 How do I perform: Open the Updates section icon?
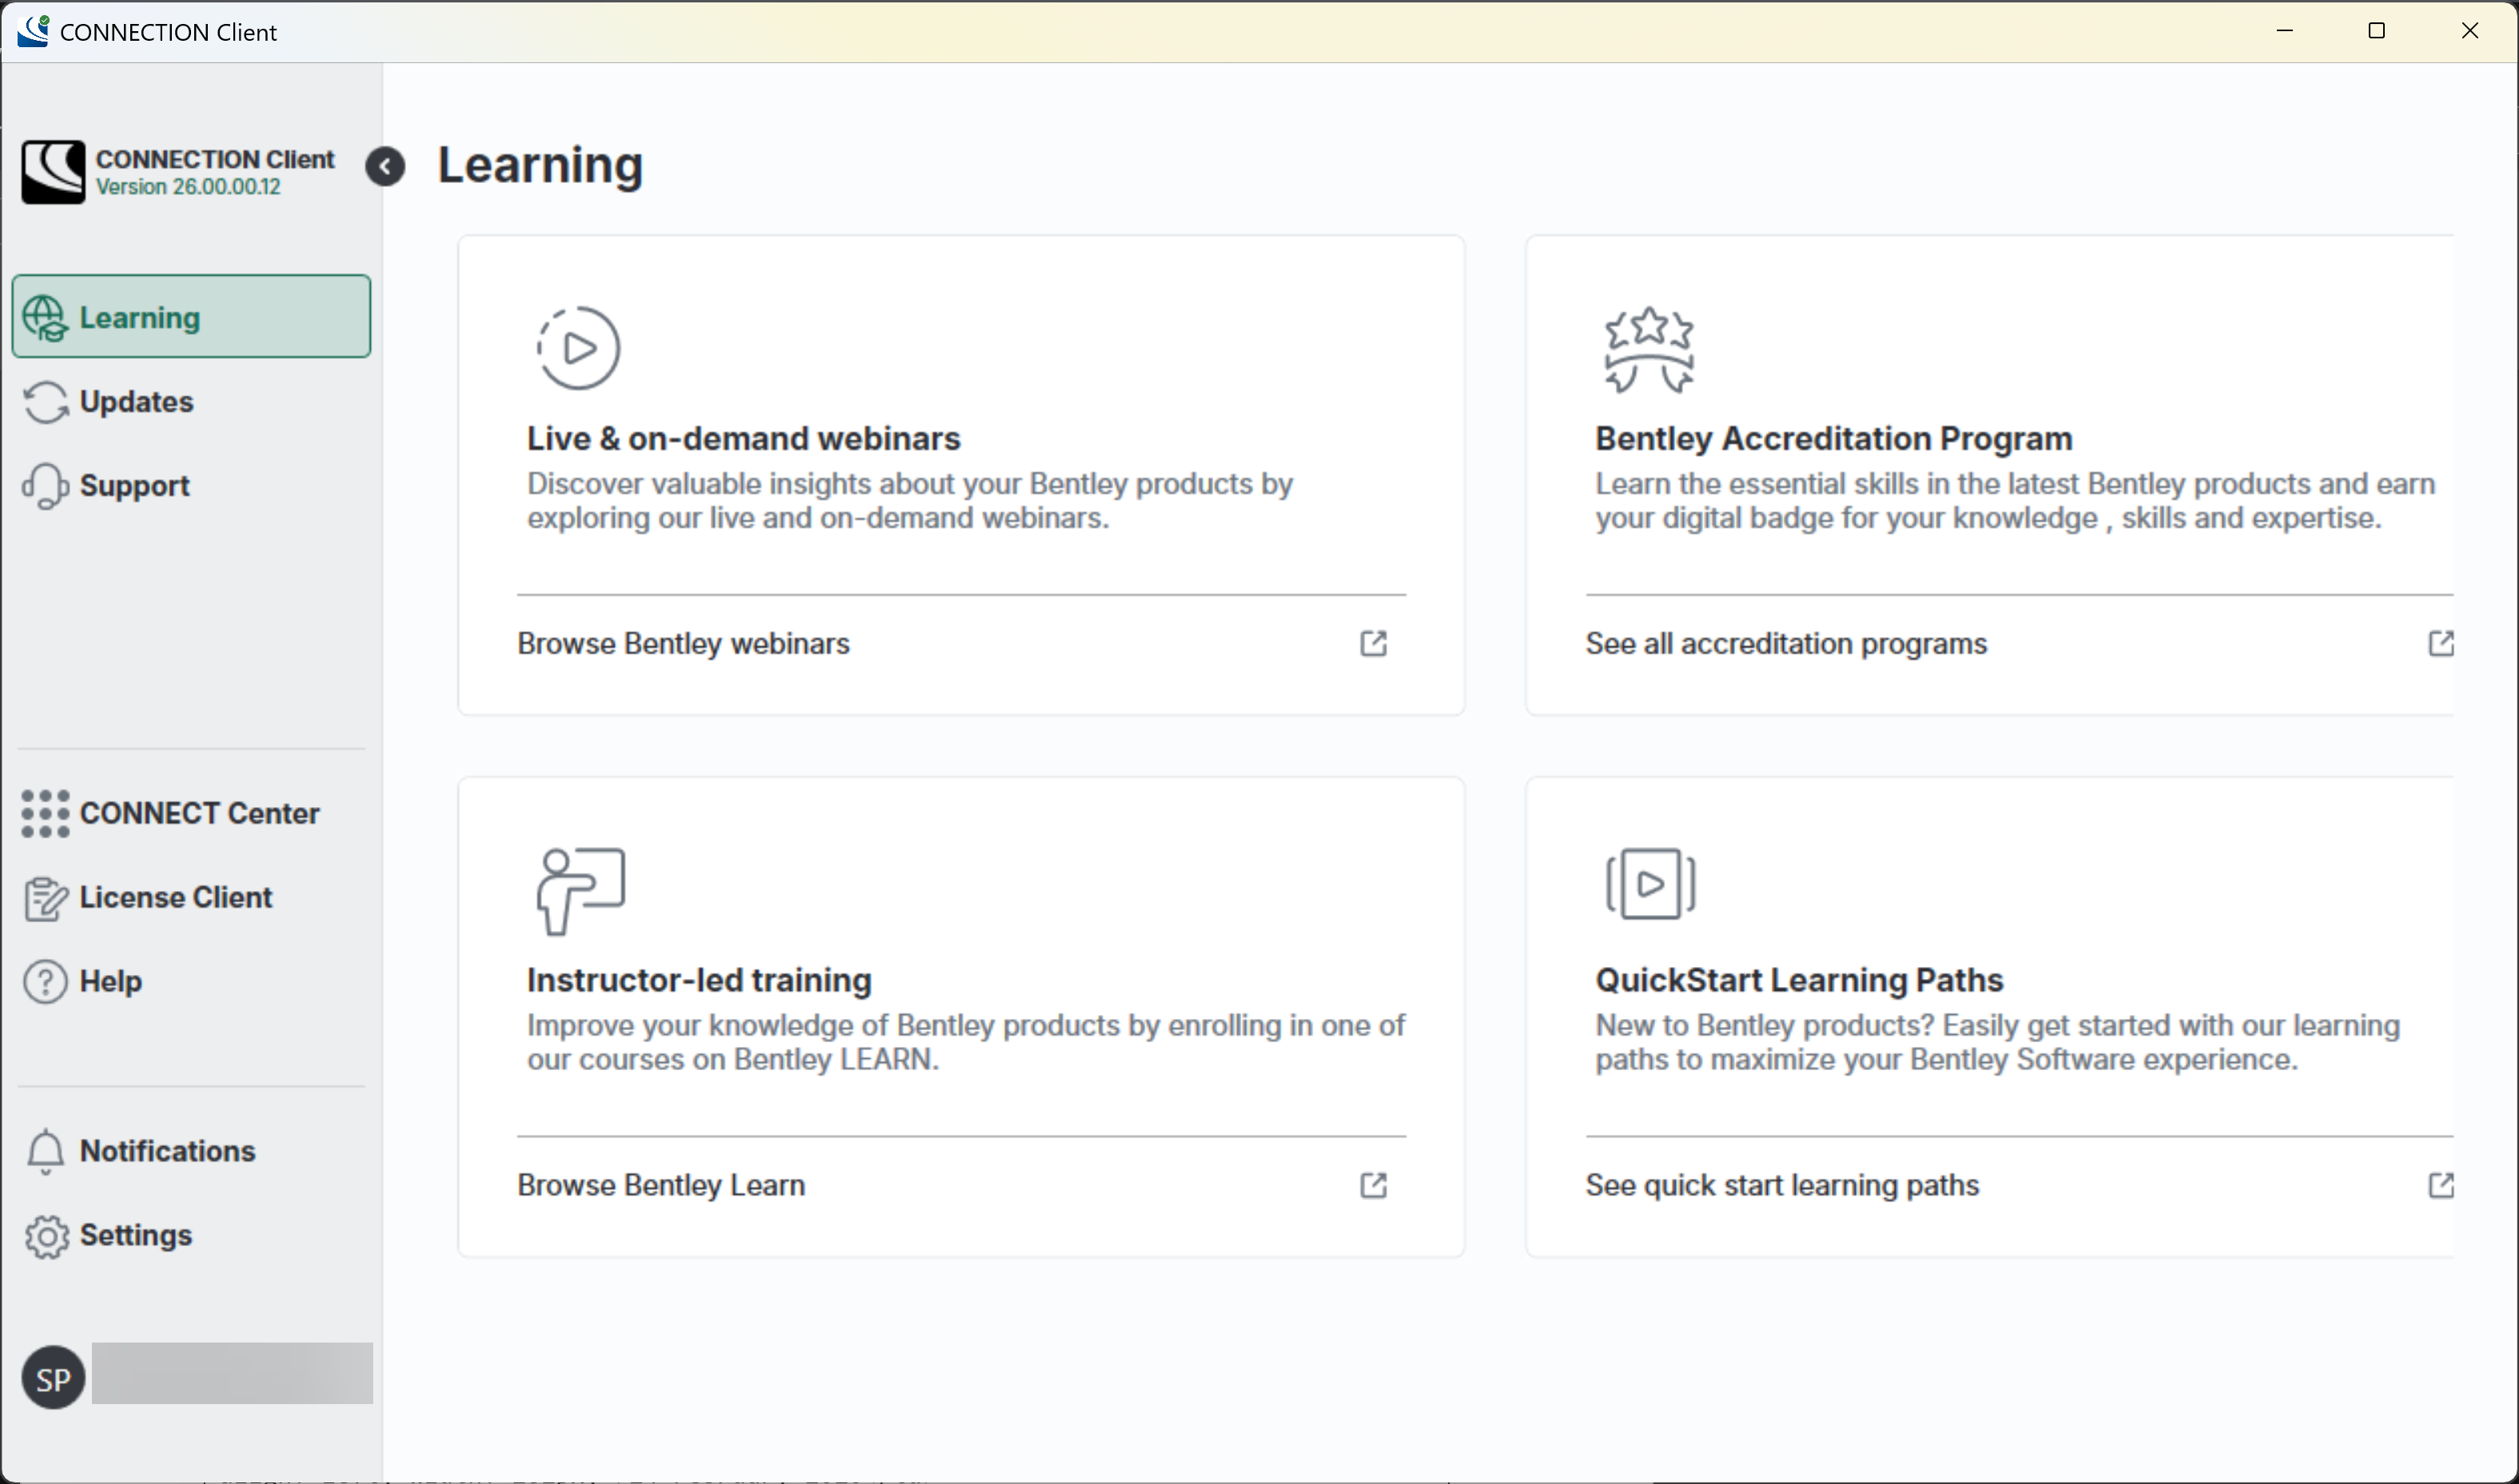click(x=46, y=402)
